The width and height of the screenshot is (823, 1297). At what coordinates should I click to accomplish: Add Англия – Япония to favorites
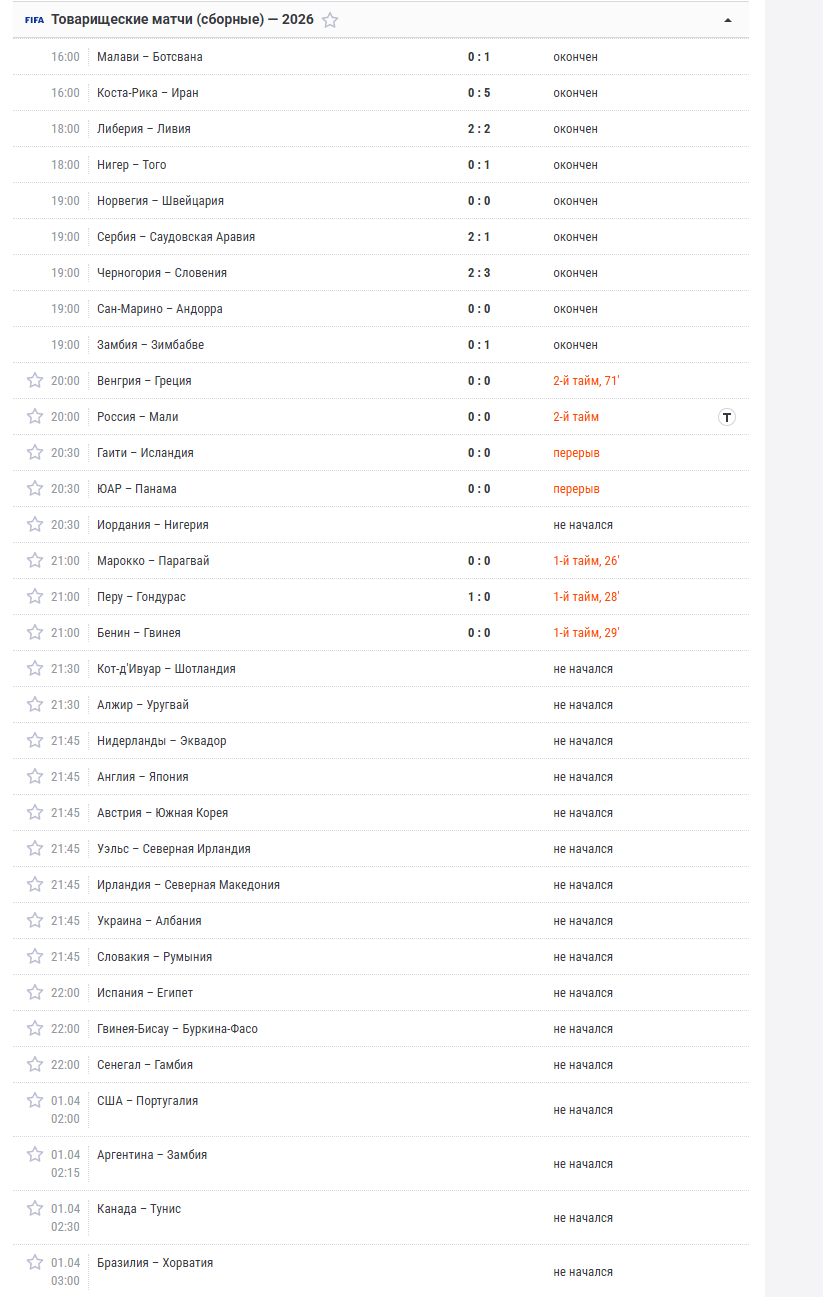(35, 777)
